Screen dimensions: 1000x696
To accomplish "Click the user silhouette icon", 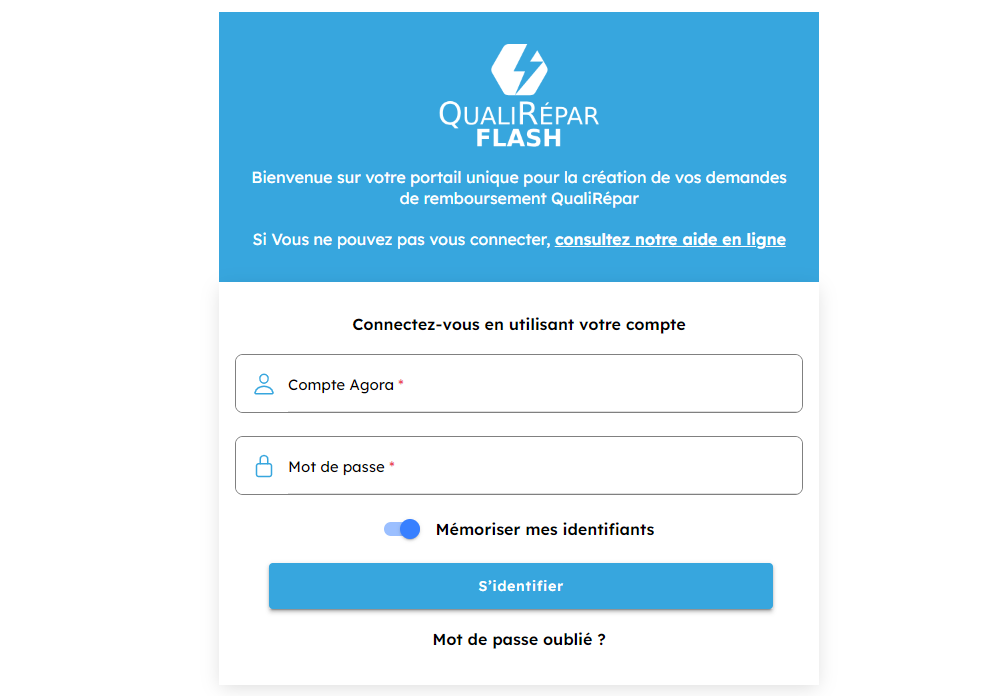I will tap(264, 384).
